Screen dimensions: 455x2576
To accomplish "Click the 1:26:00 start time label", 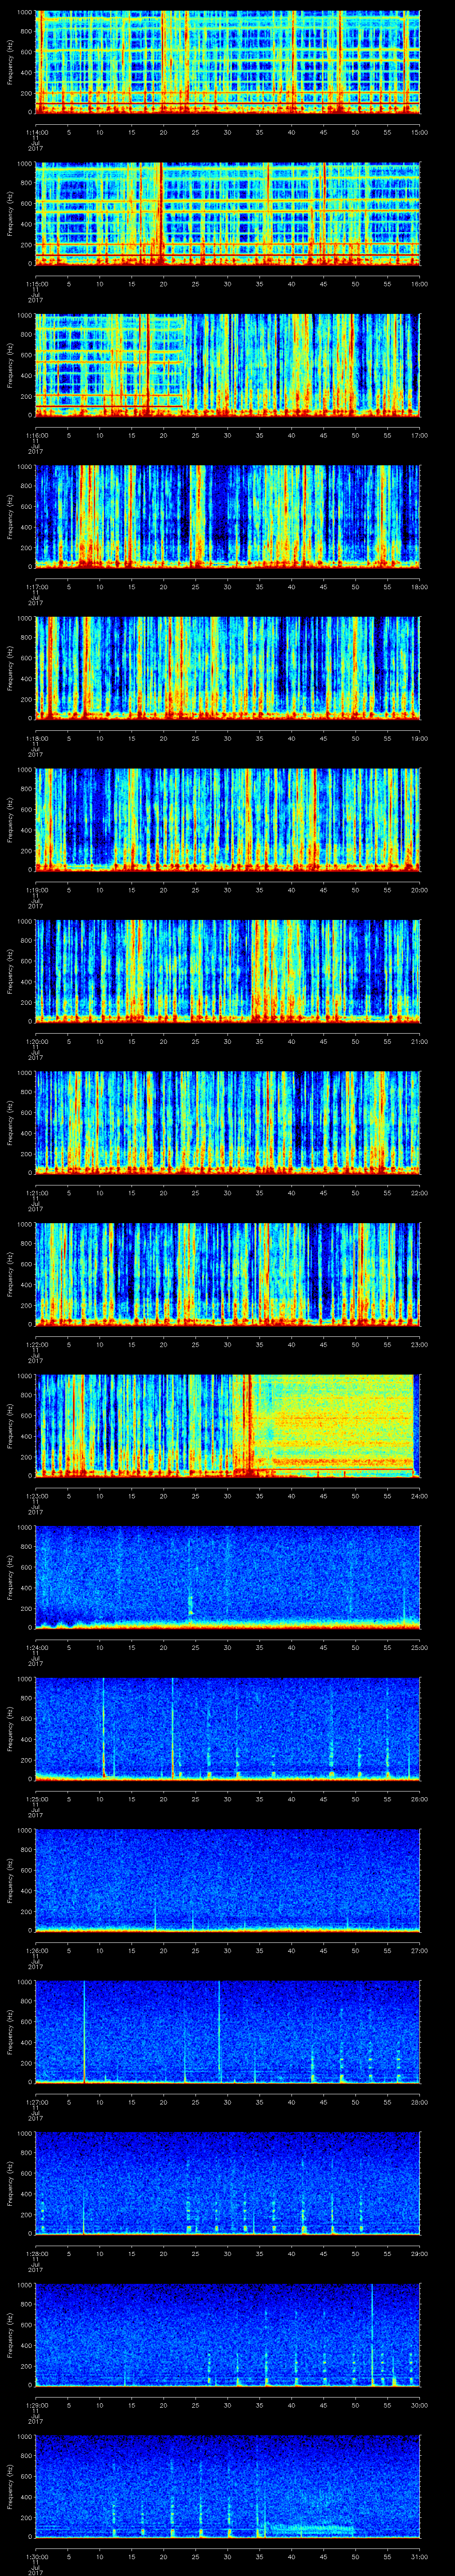I will (x=36, y=1950).
